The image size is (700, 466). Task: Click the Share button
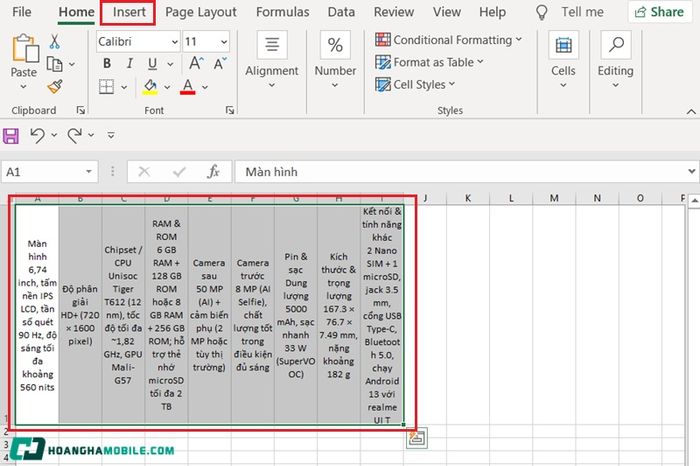(x=659, y=12)
